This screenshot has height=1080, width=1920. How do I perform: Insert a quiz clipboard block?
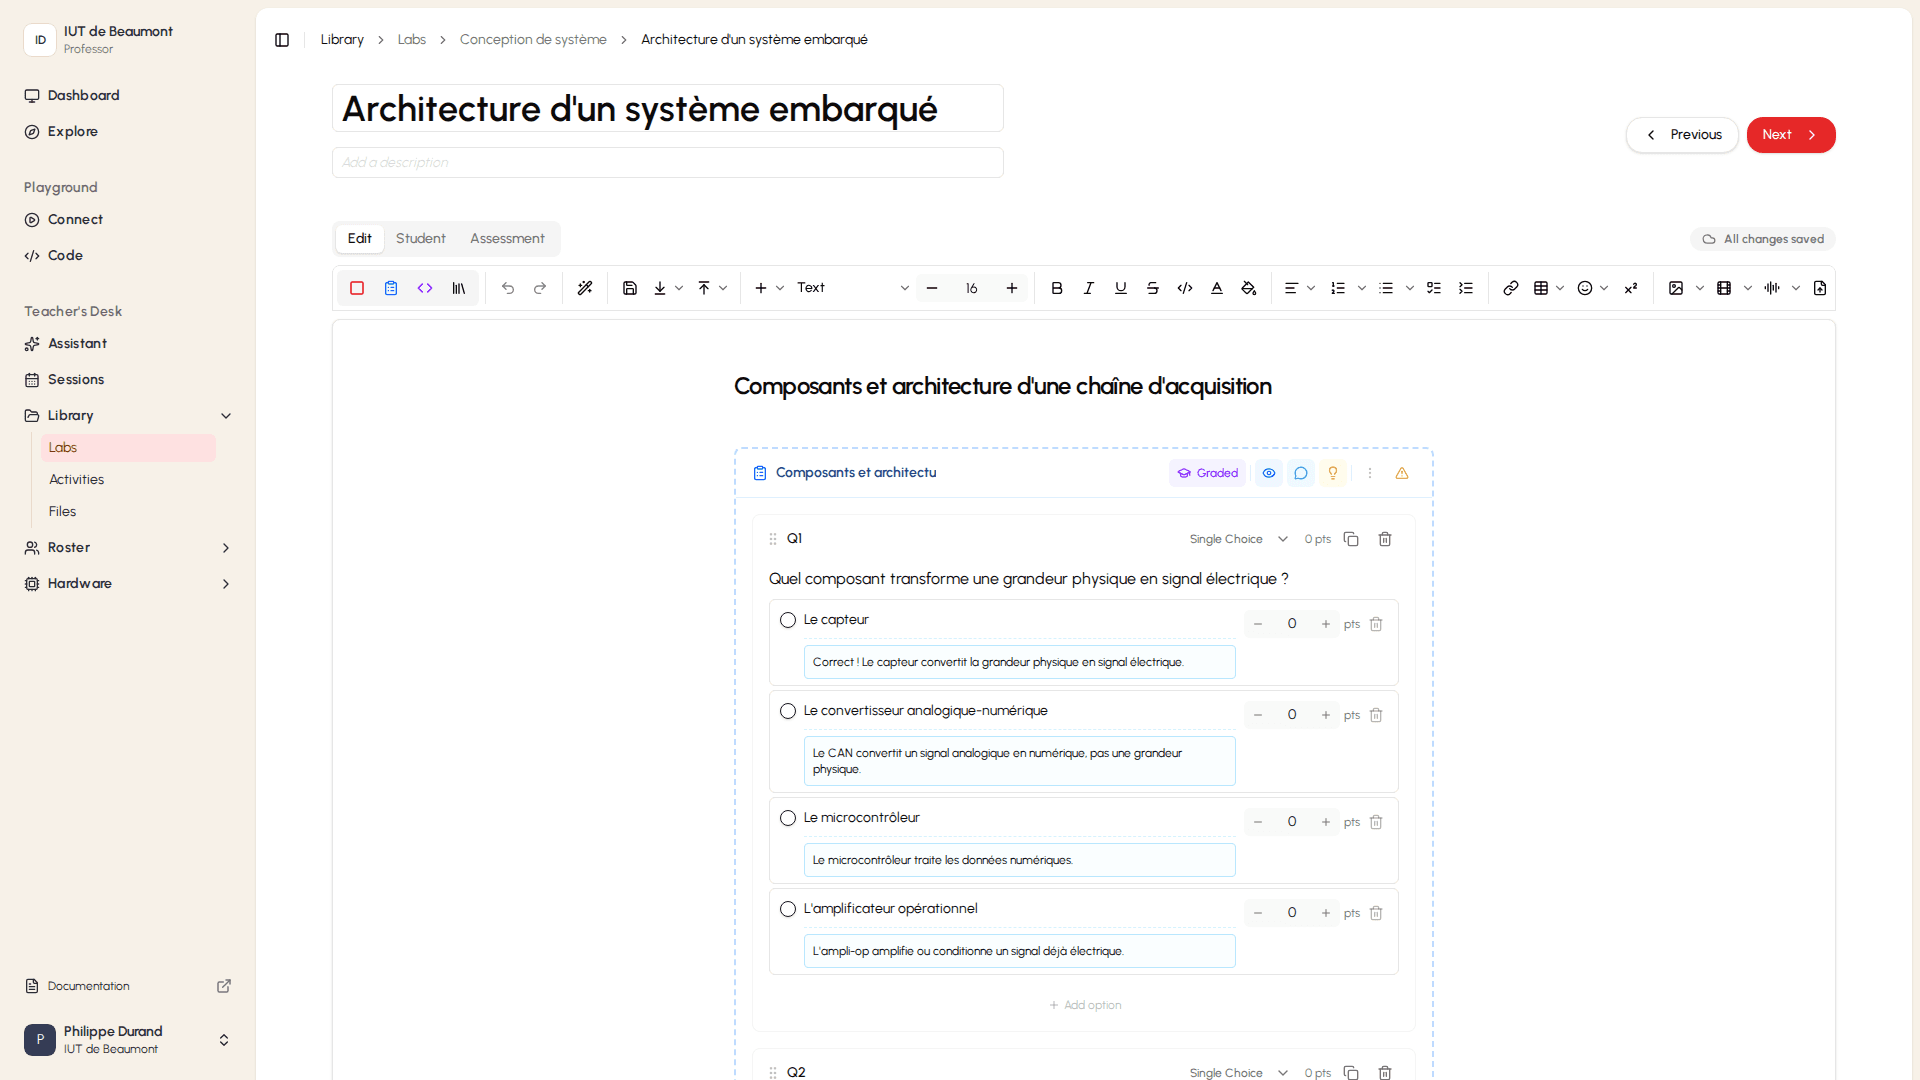click(x=391, y=288)
